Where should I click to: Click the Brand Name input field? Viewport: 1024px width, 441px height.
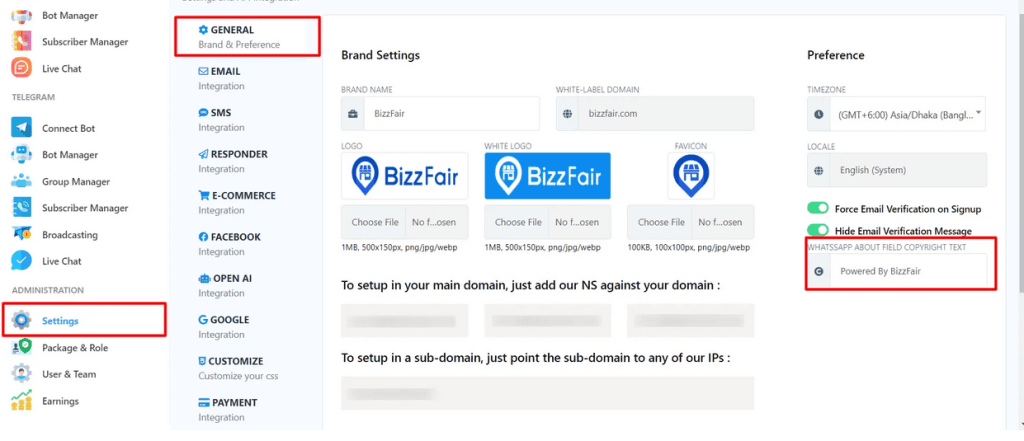[451, 114]
